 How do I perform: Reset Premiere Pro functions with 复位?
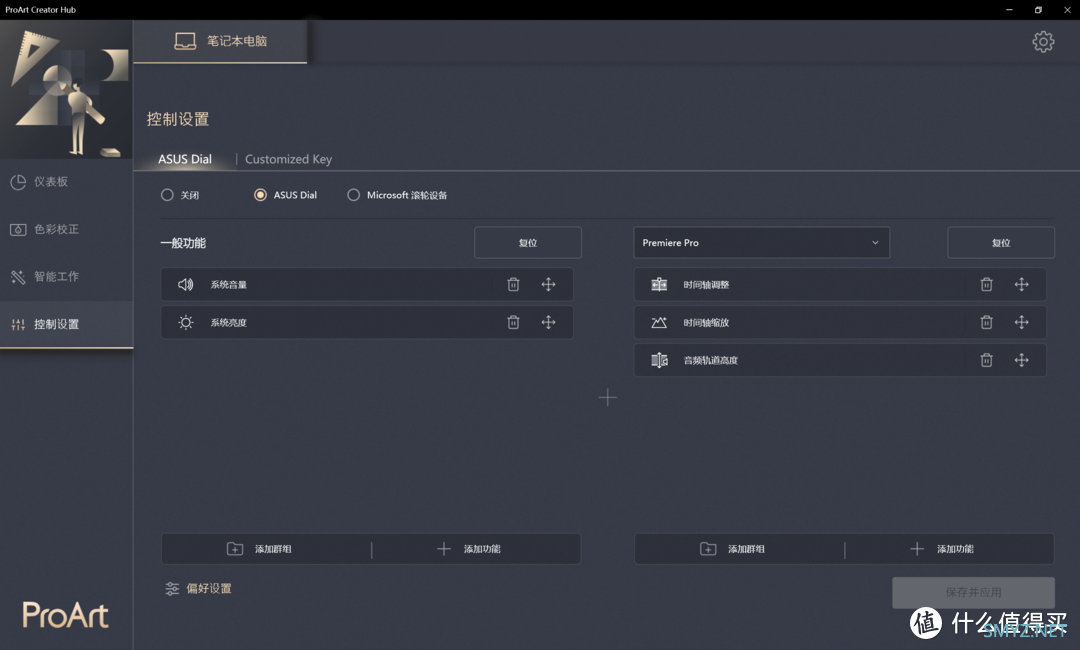click(1001, 242)
